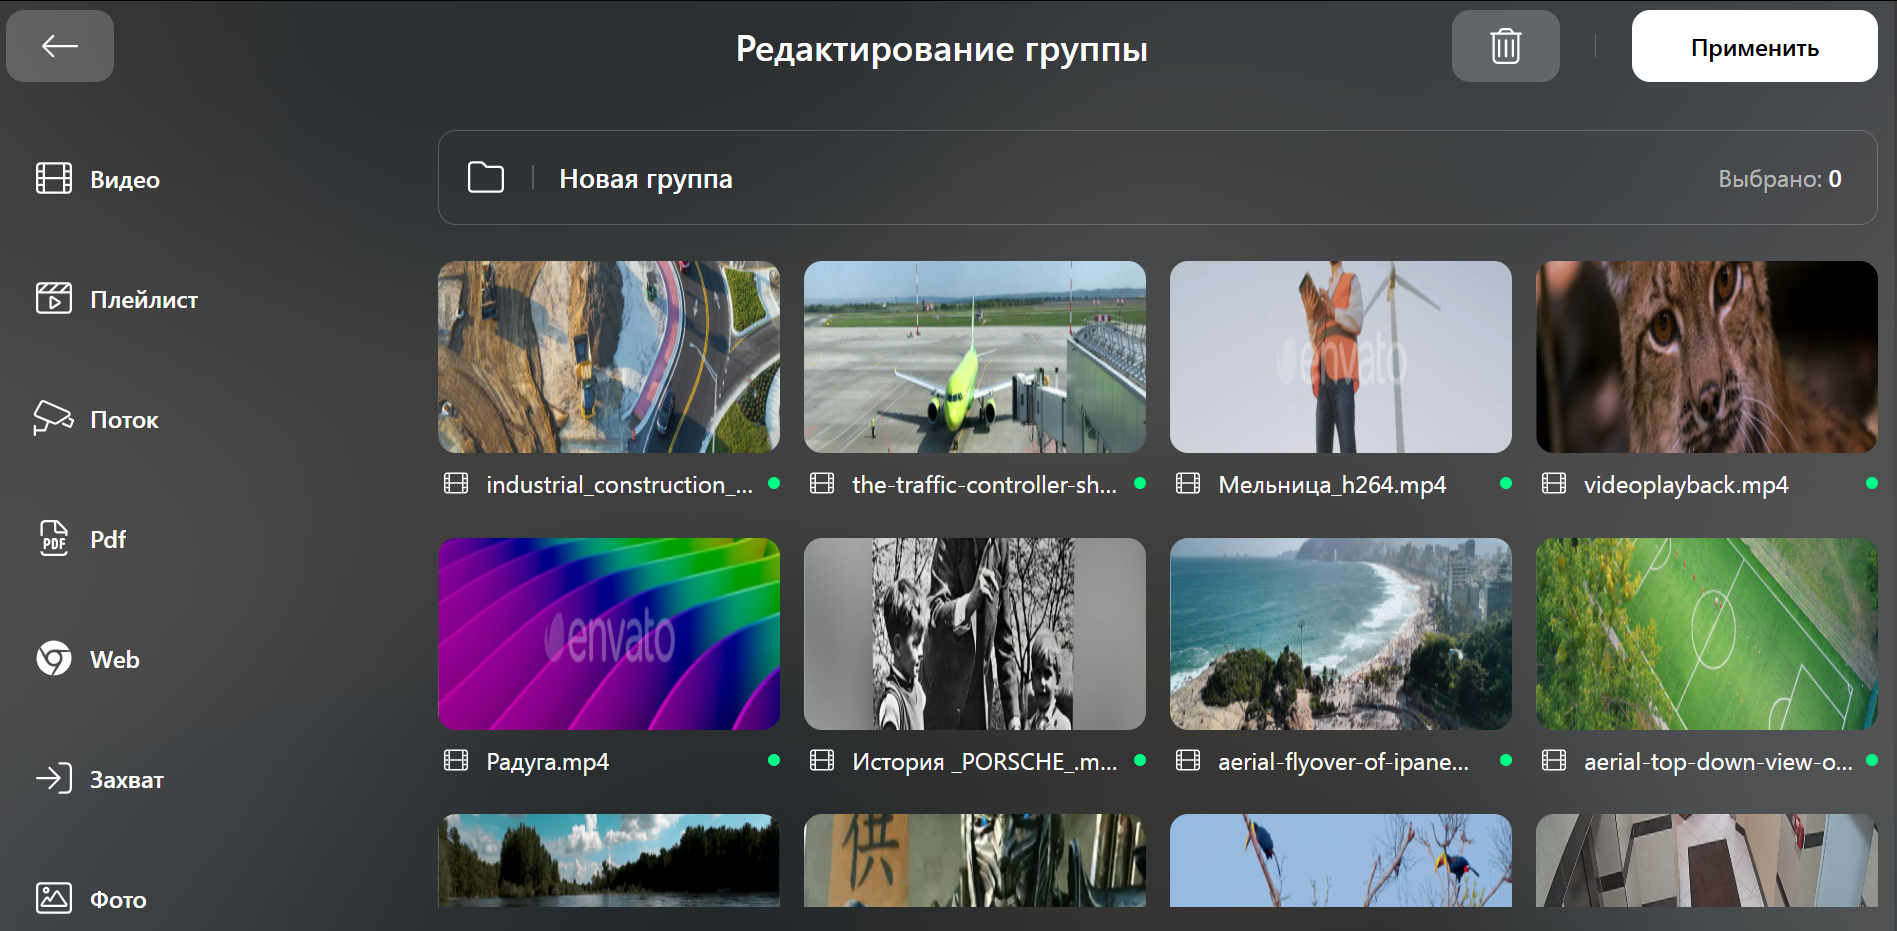Click the film icon beside Мельница_h264.mp4
This screenshot has width=1897, height=931.
[1188, 484]
